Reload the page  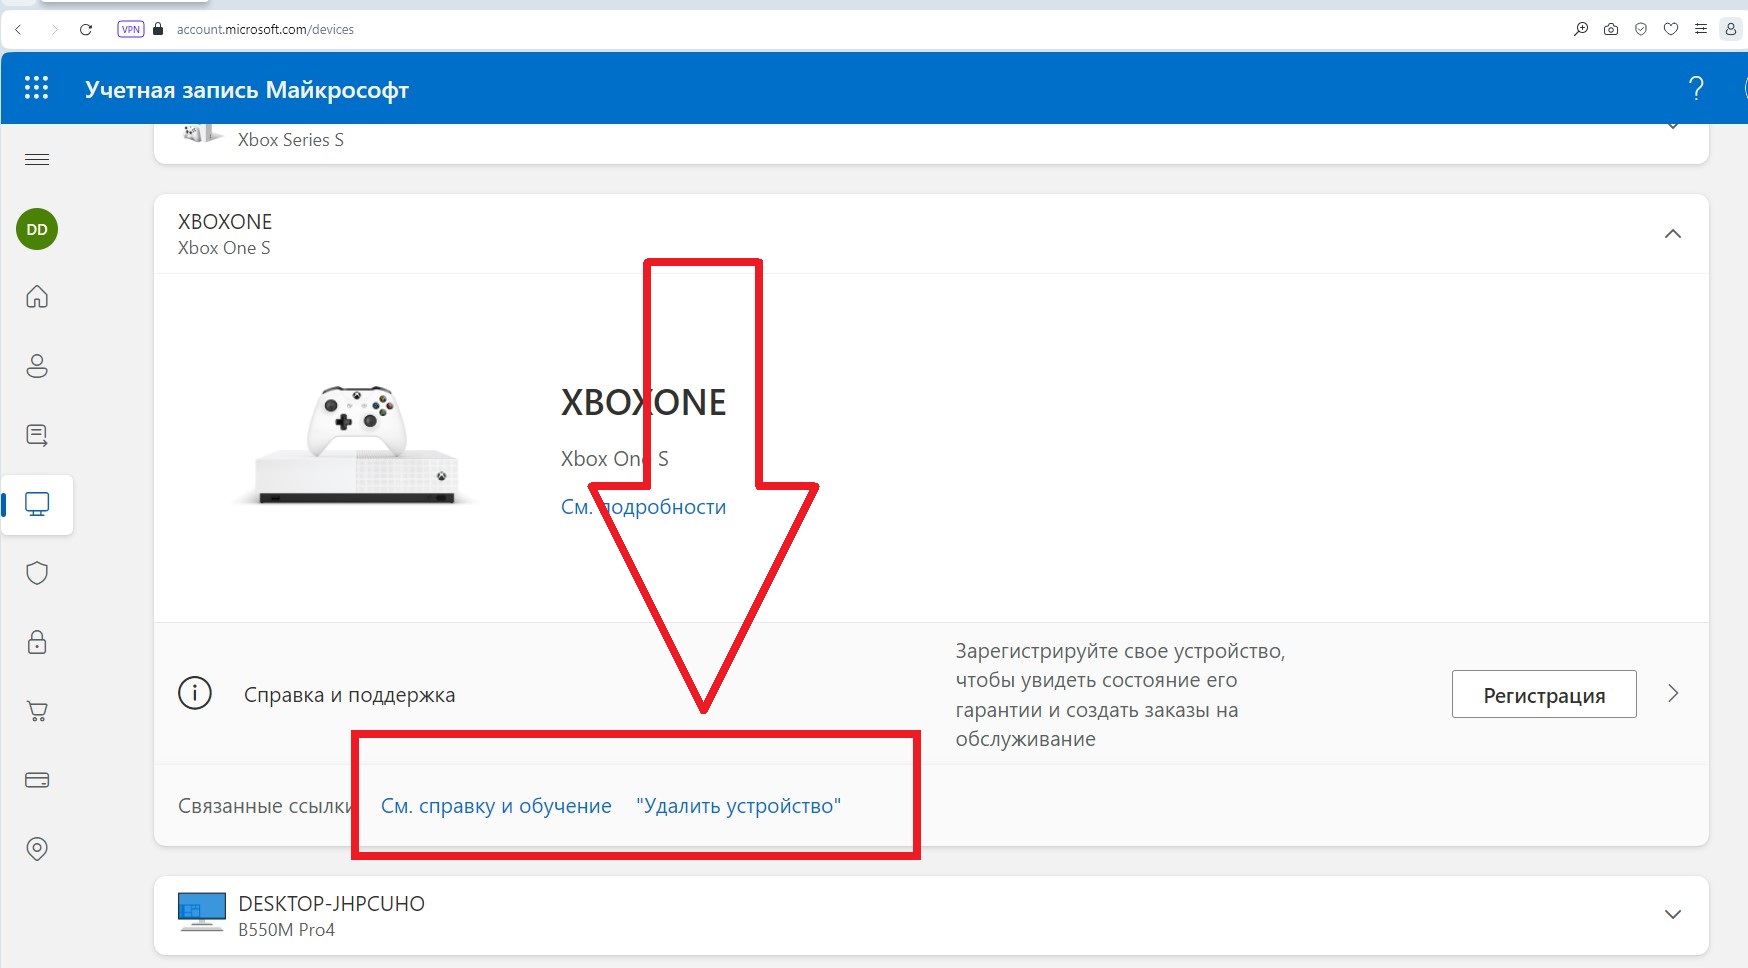click(x=86, y=30)
